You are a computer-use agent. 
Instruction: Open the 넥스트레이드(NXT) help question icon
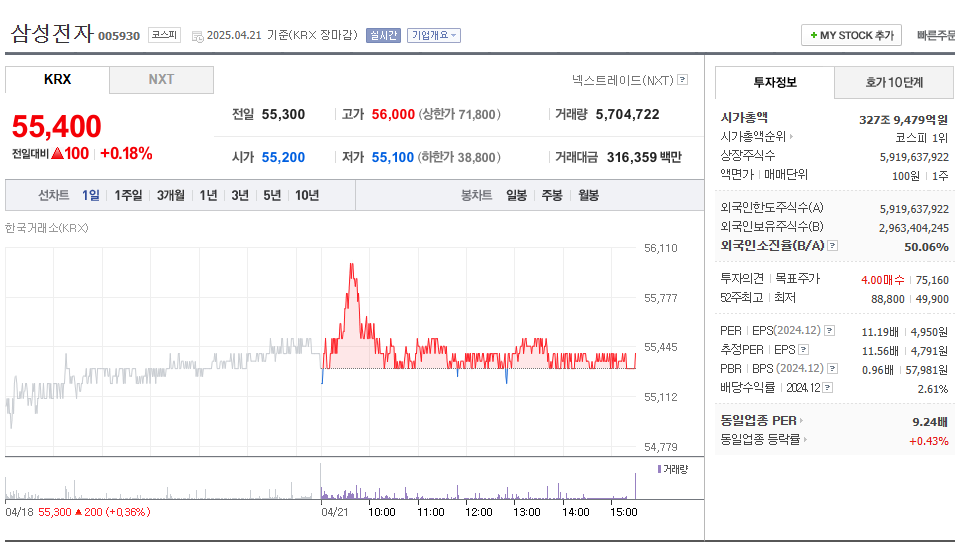(683, 79)
